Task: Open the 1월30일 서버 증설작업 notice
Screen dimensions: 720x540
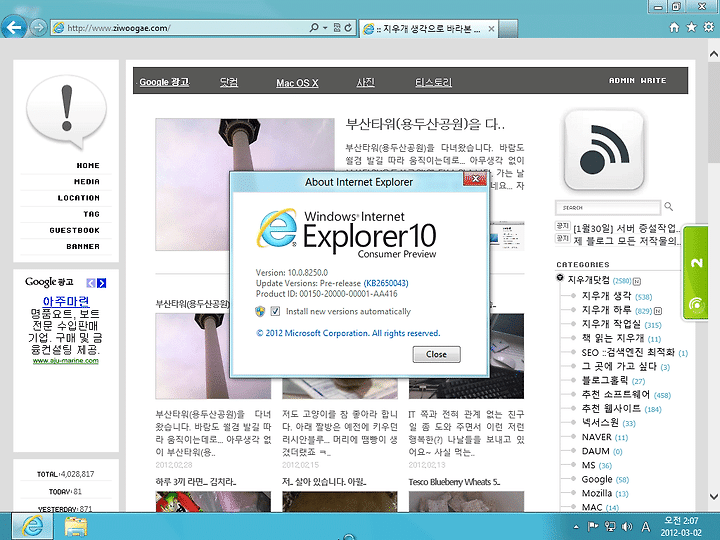Action: tap(626, 228)
